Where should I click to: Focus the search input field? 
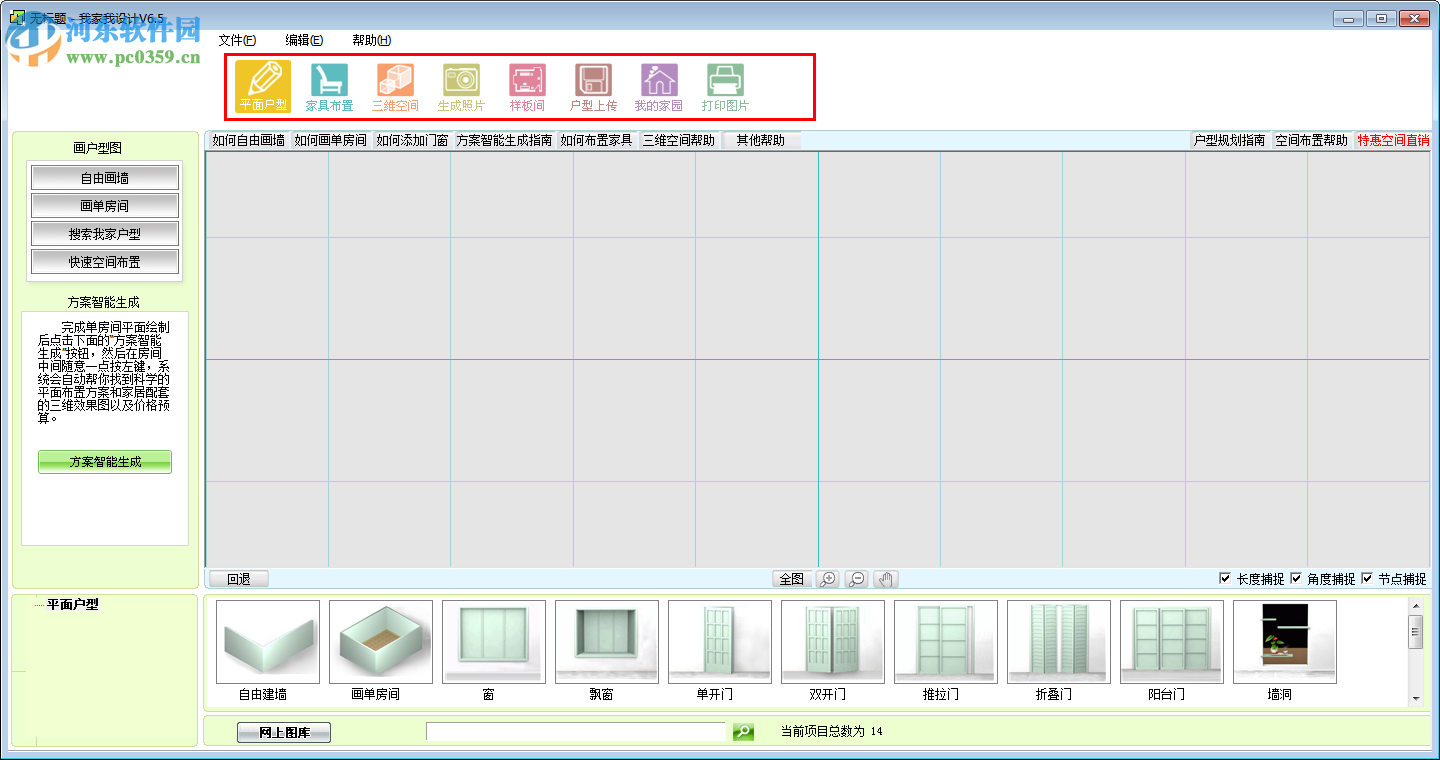pyautogui.click(x=576, y=732)
